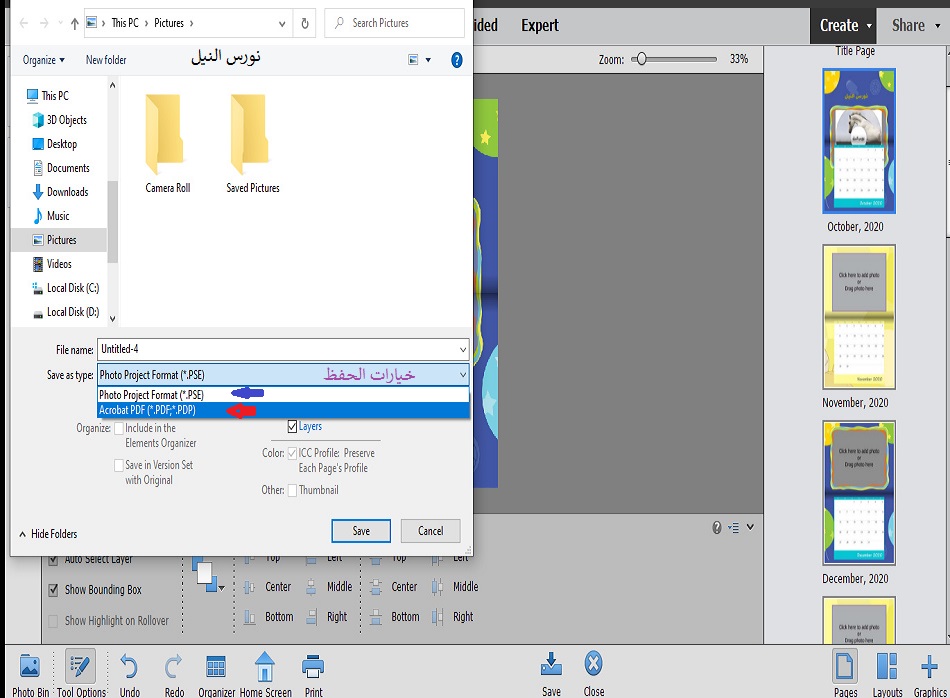Screen dimensions: 950x698
Task: Open the Organizer icon
Action: [x=215, y=668]
